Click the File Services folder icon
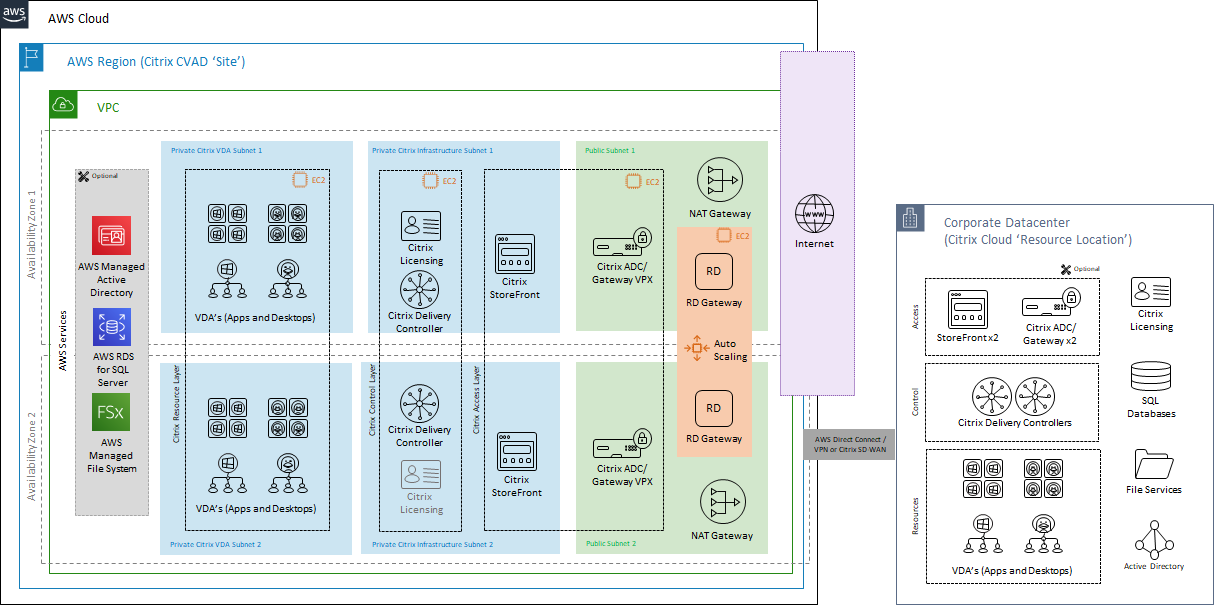The width and height of the screenshot is (1214, 605). click(x=1153, y=464)
